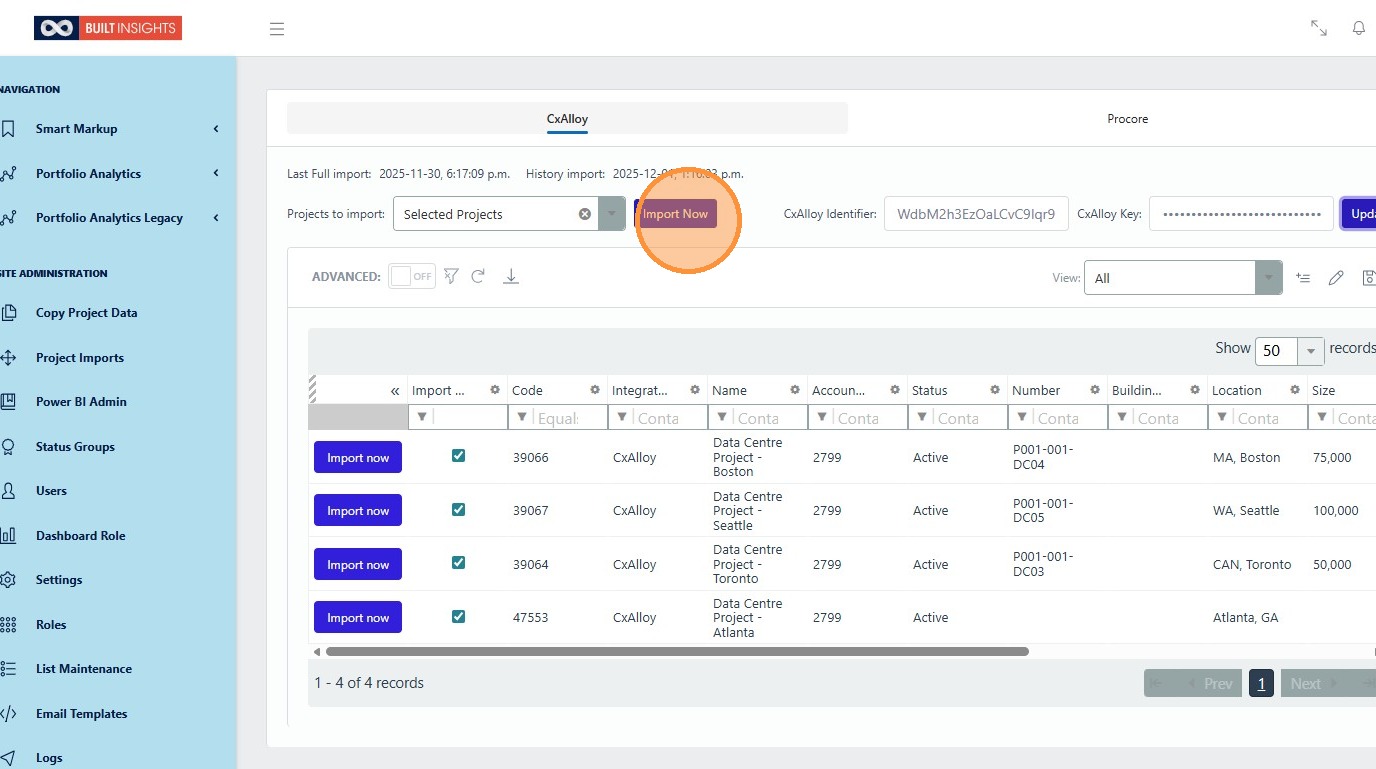The image size is (1376, 769).
Task: Clear the Selected Projects selection with X
Action: (x=585, y=214)
